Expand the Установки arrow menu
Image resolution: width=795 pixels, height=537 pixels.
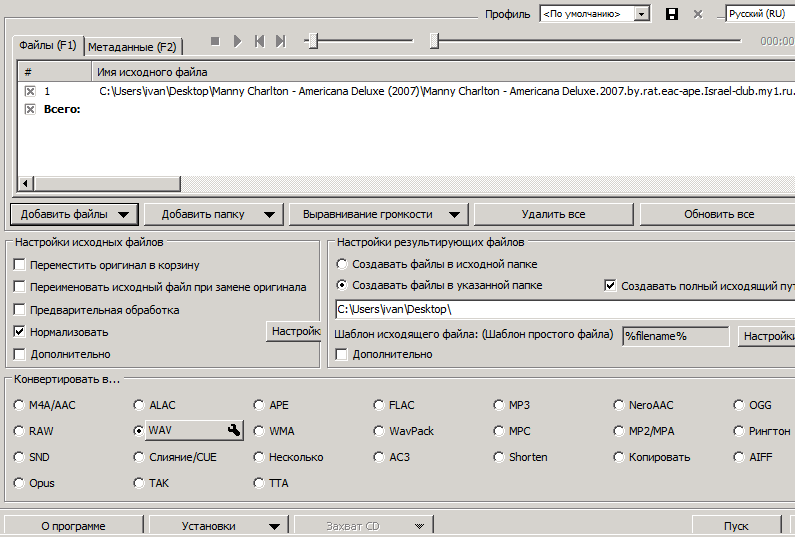click(x=274, y=526)
